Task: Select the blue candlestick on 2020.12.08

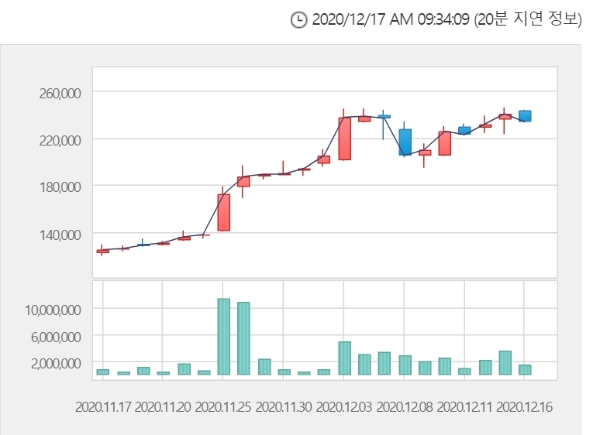Action: tap(405, 141)
